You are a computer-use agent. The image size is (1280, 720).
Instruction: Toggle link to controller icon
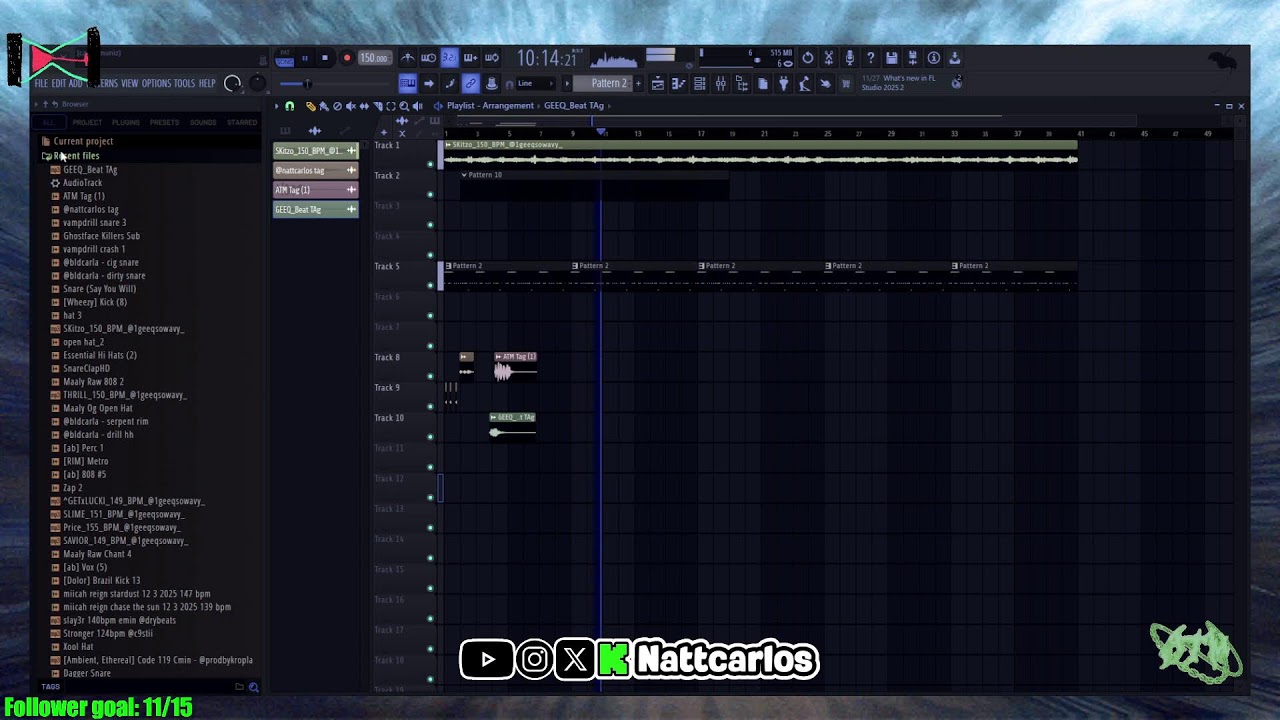[x=470, y=84]
